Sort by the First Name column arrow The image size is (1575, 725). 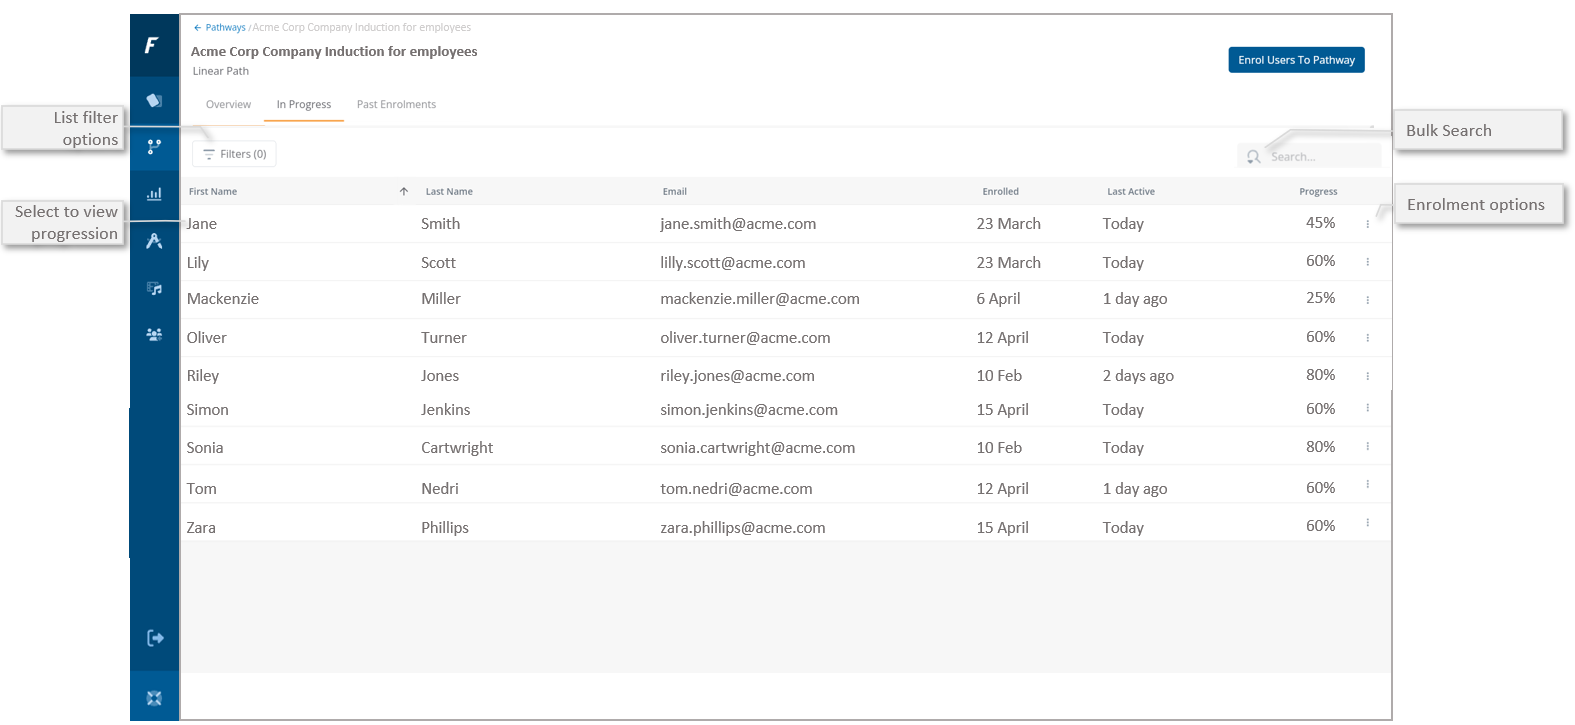tap(404, 192)
